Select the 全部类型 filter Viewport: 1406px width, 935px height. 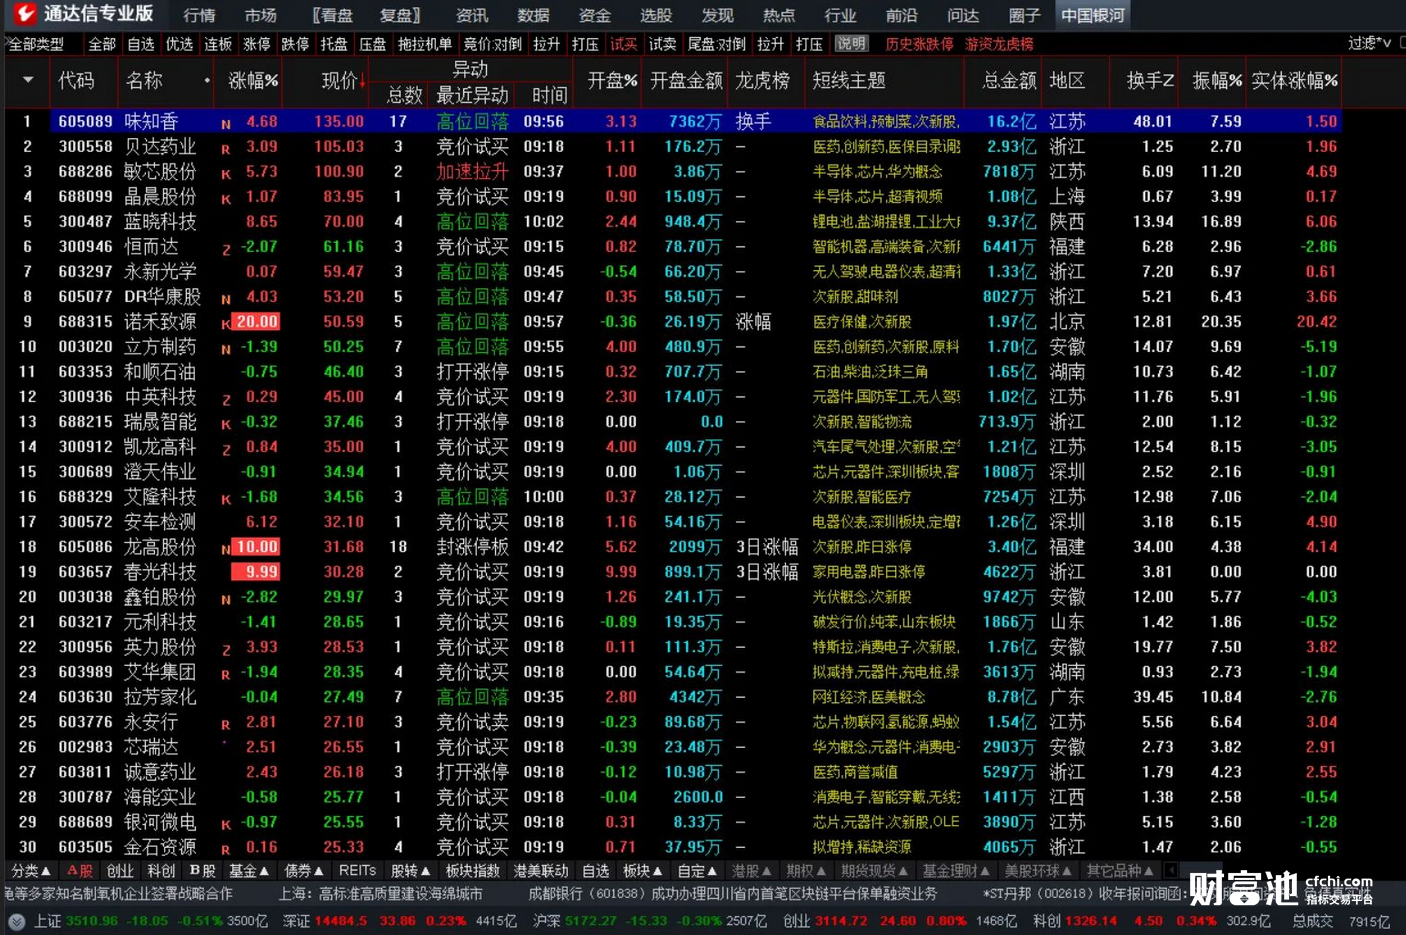click(36, 44)
